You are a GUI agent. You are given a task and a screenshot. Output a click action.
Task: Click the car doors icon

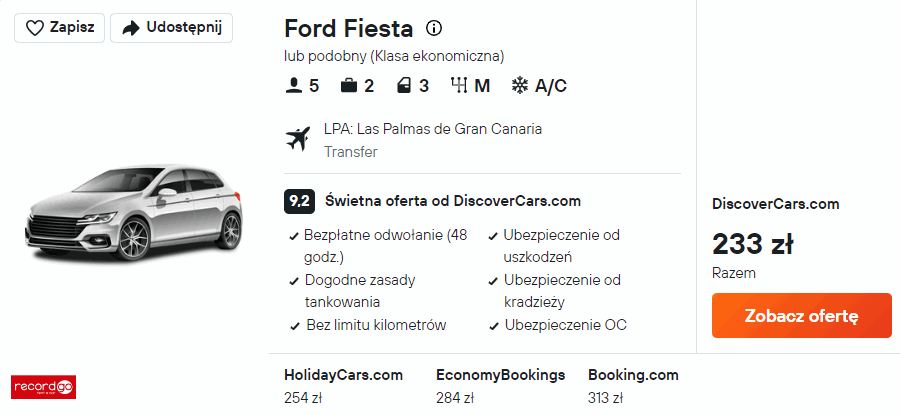pyautogui.click(x=403, y=86)
